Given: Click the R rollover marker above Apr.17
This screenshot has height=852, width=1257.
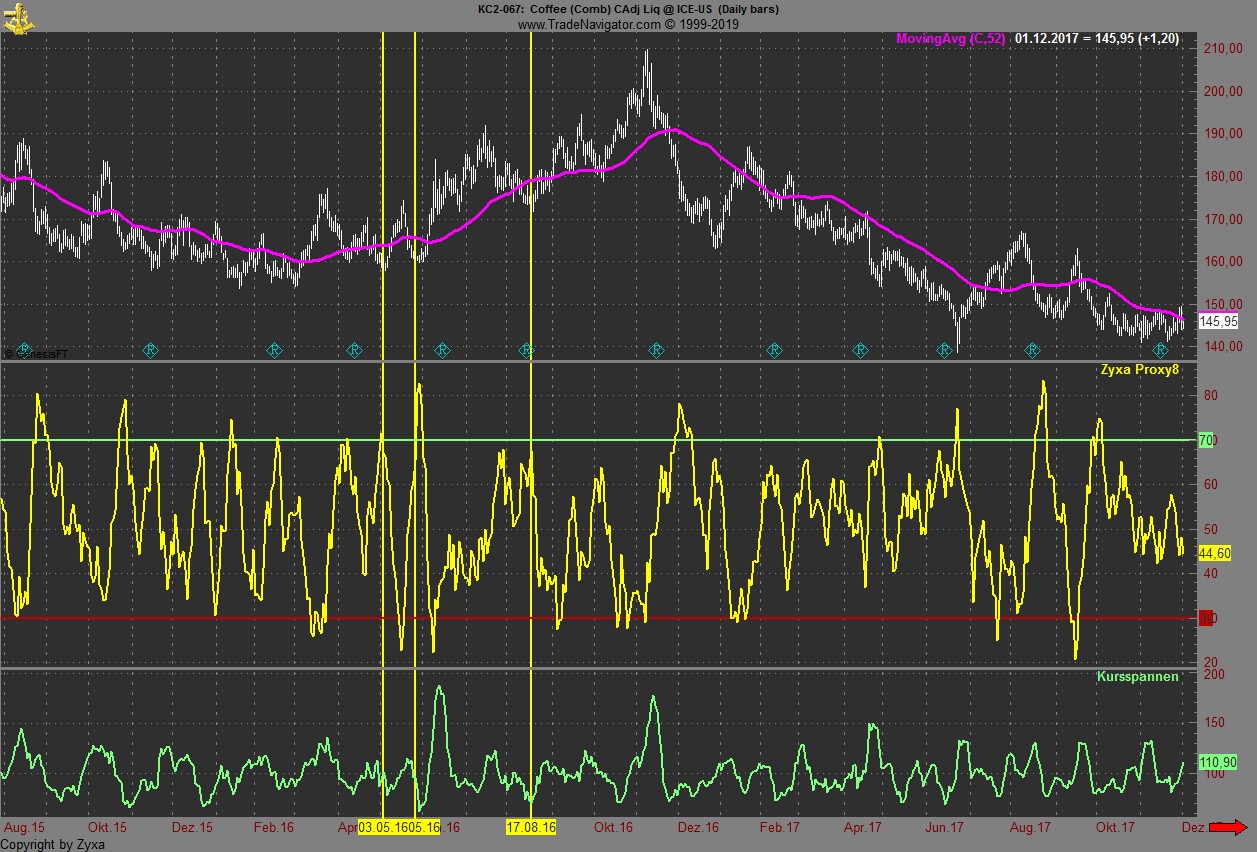Looking at the screenshot, I should (x=860, y=349).
